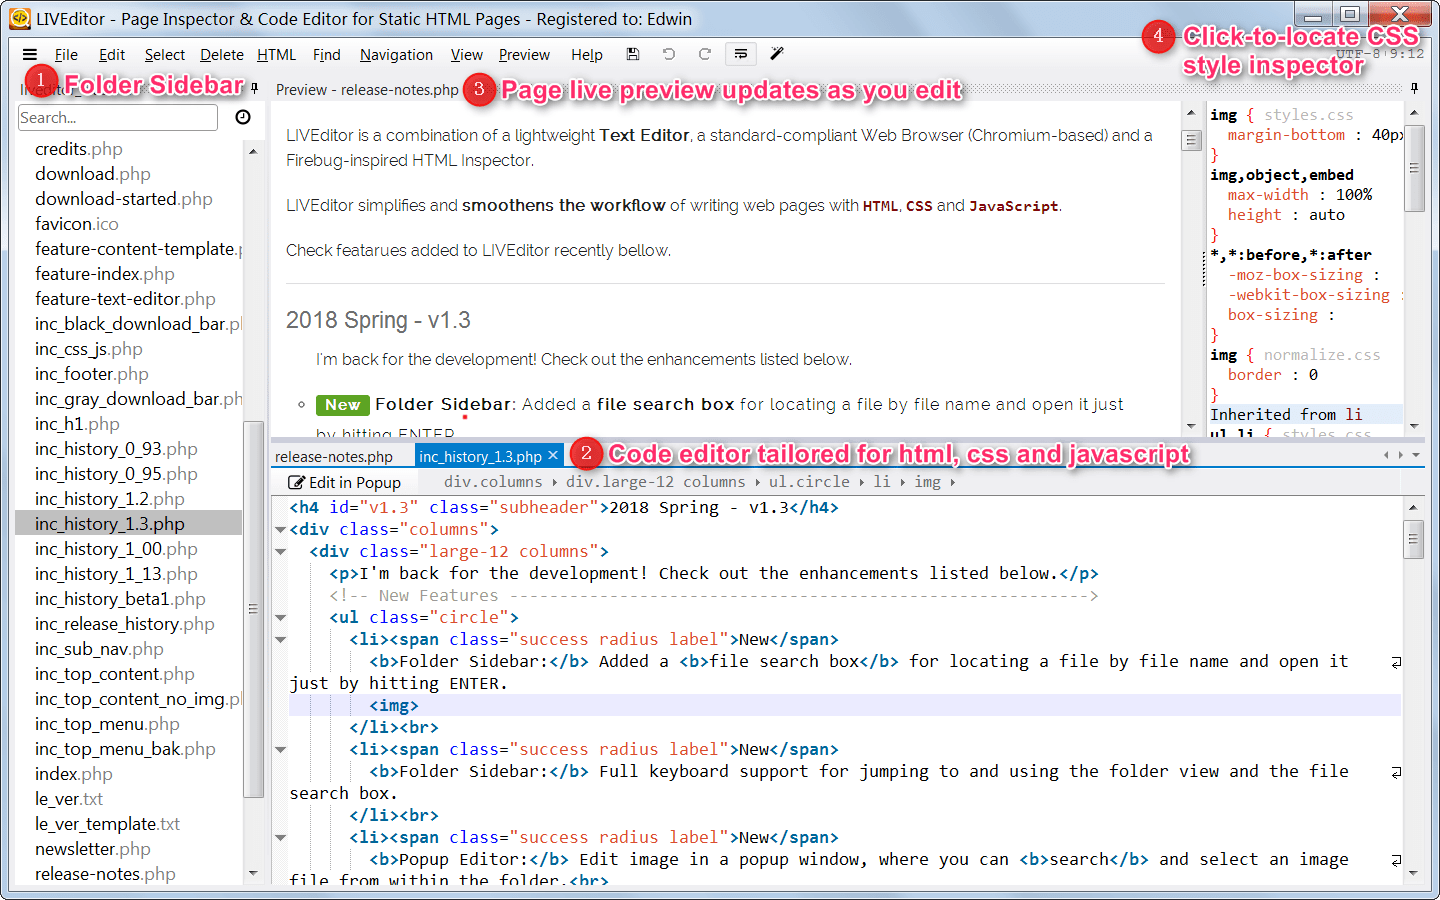Switch to release-notes.php editor tab
Image resolution: width=1440 pixels, height=900 pixels.
pos(334,457)
